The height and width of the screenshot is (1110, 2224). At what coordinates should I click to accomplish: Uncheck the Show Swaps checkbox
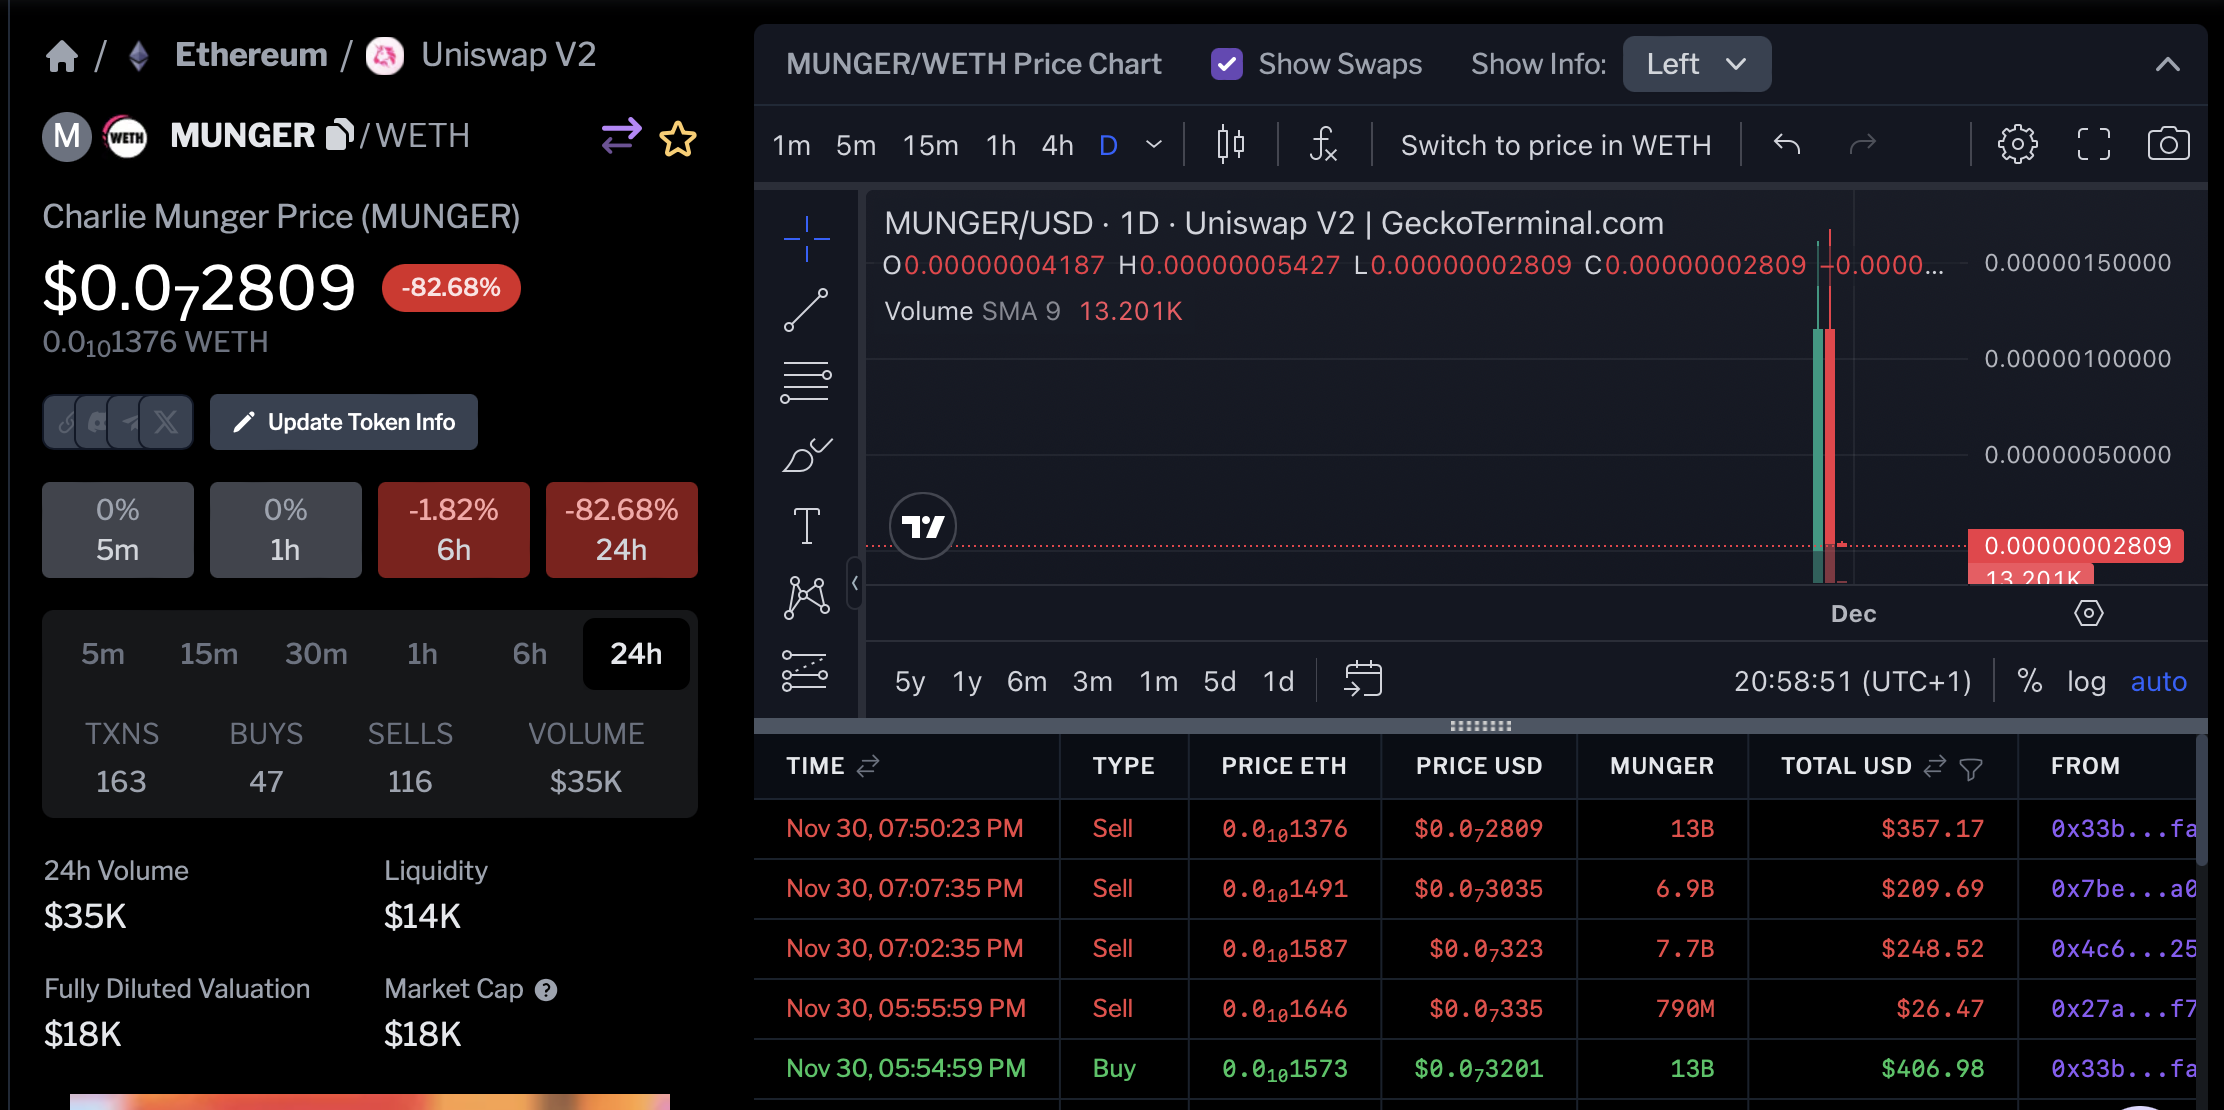[x=1226, y=64]
